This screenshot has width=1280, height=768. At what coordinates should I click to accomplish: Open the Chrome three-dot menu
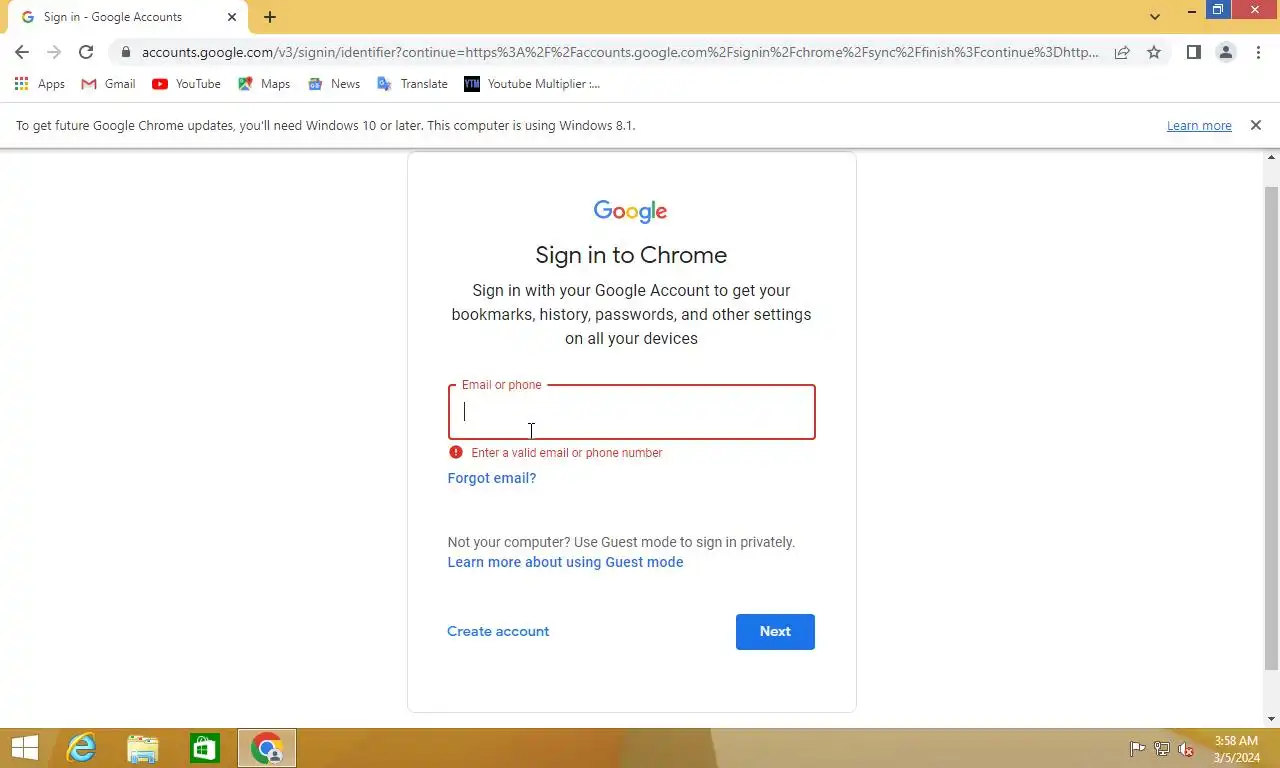click(x=1258, y=52)
